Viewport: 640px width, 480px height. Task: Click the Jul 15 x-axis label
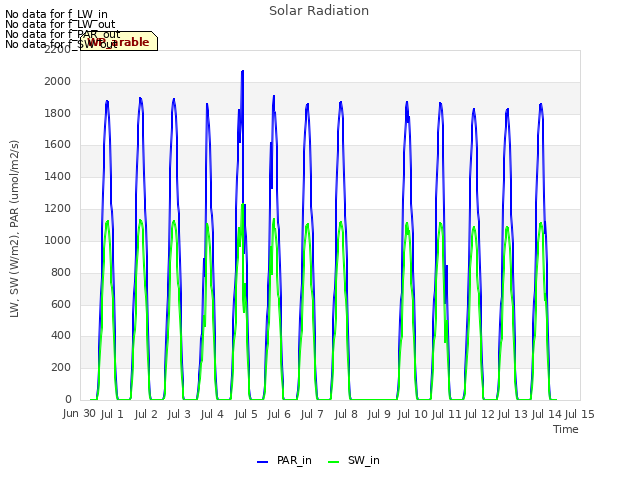[580, 415]
